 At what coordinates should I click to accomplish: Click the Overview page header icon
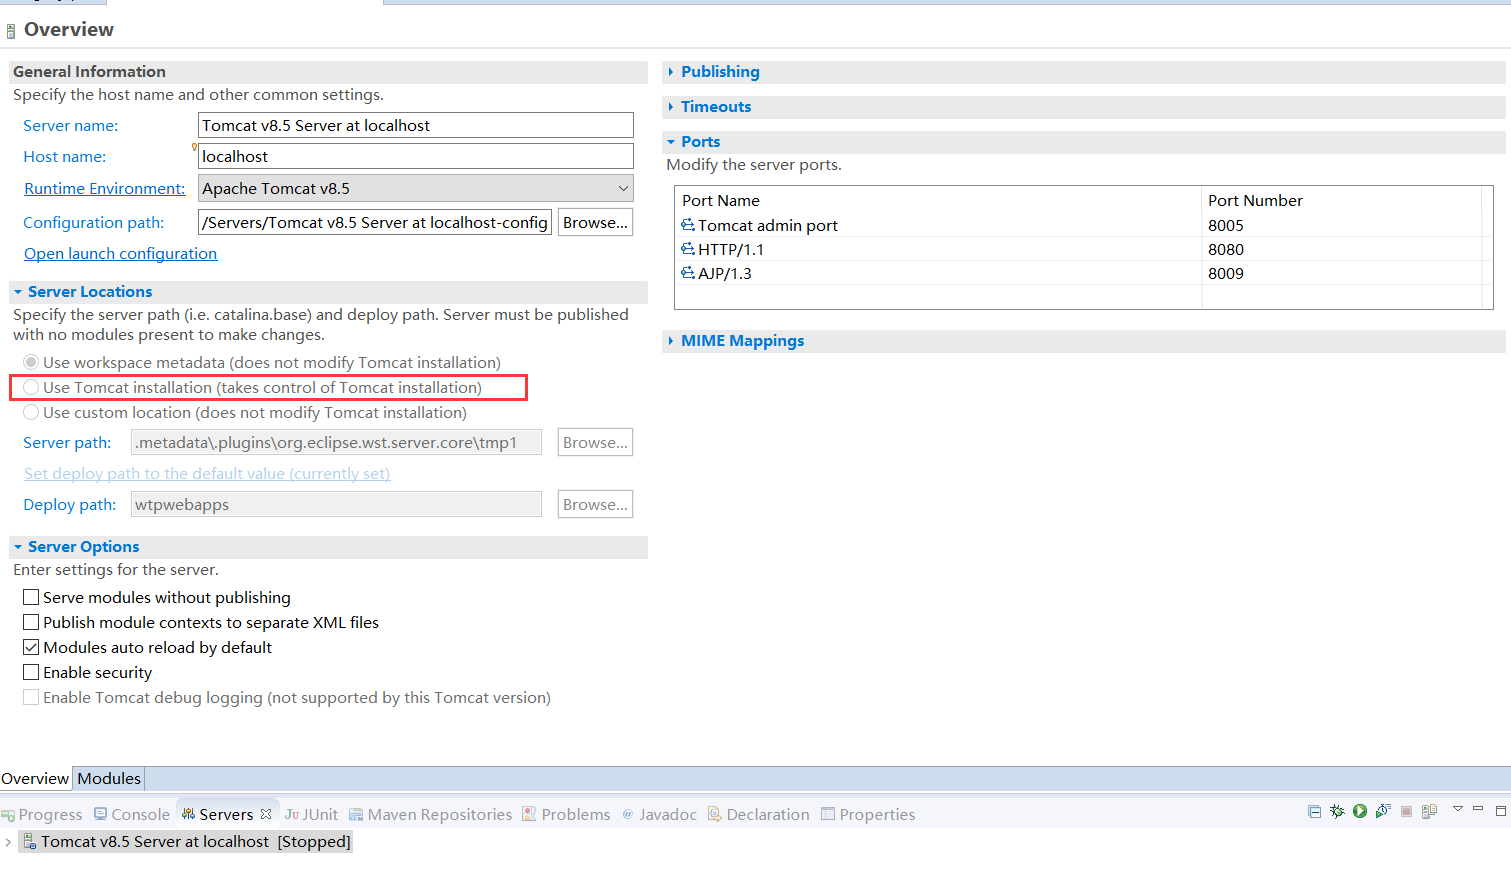tap(11, 31)
